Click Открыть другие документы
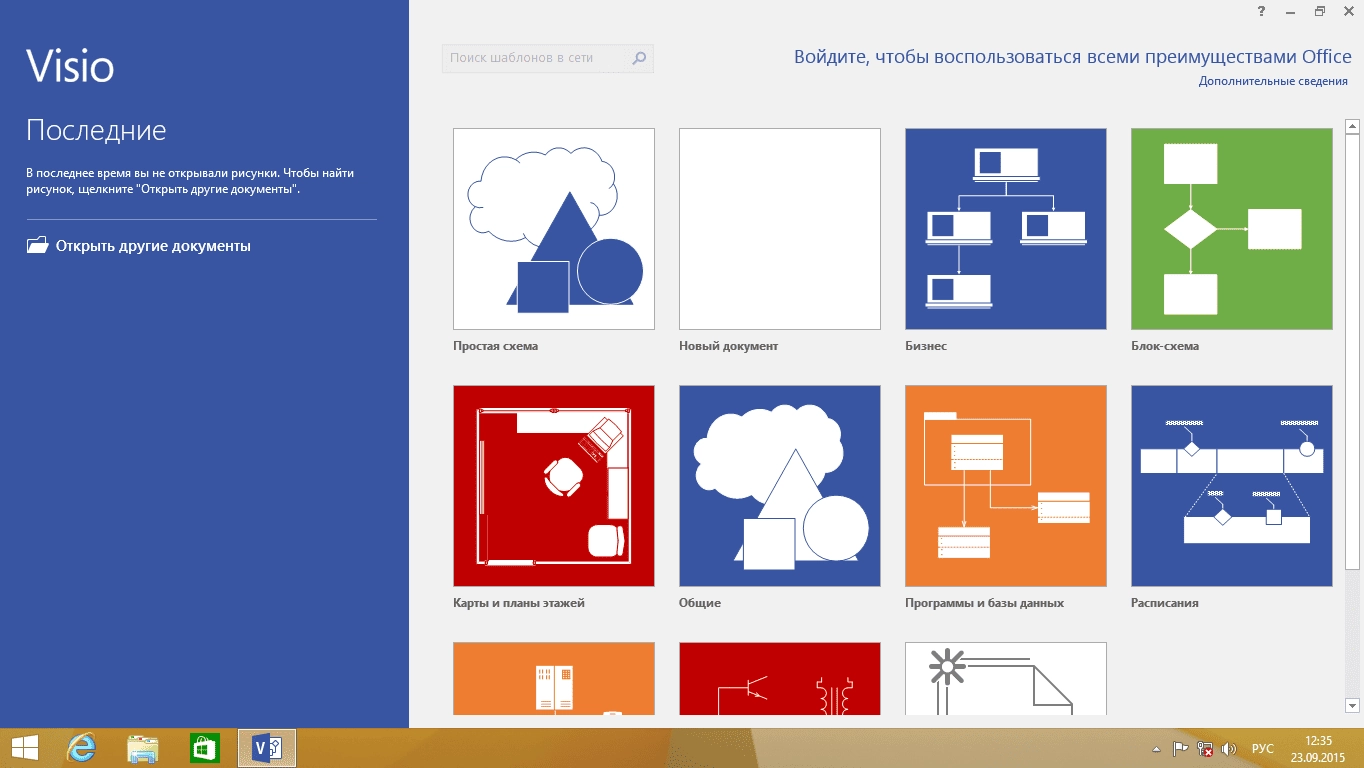The image size is (1364, 768). [153, 246]
